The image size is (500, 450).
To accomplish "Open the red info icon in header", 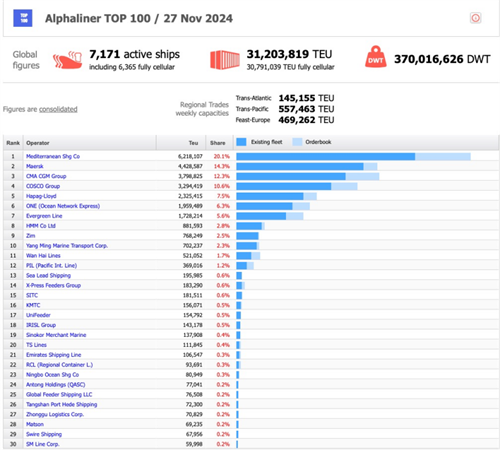I will point(475,18).
